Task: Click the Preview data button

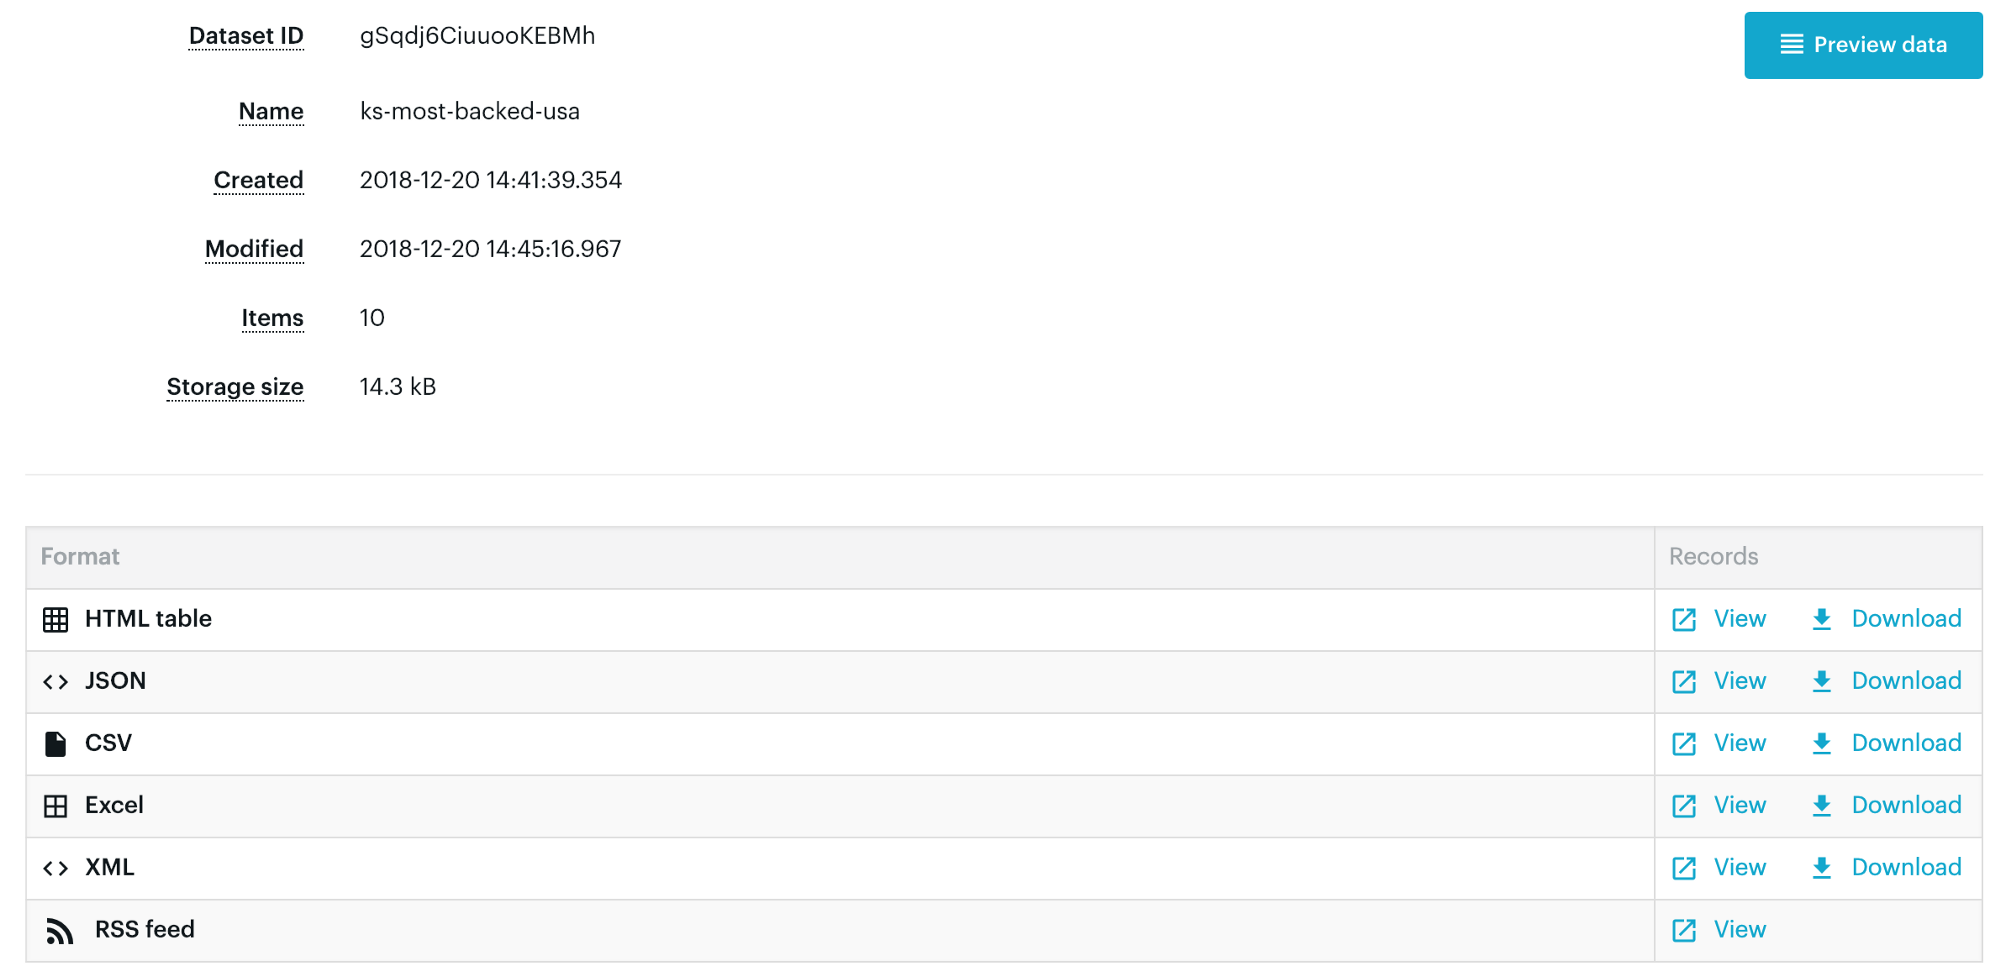Action: tap(1863, 45)
